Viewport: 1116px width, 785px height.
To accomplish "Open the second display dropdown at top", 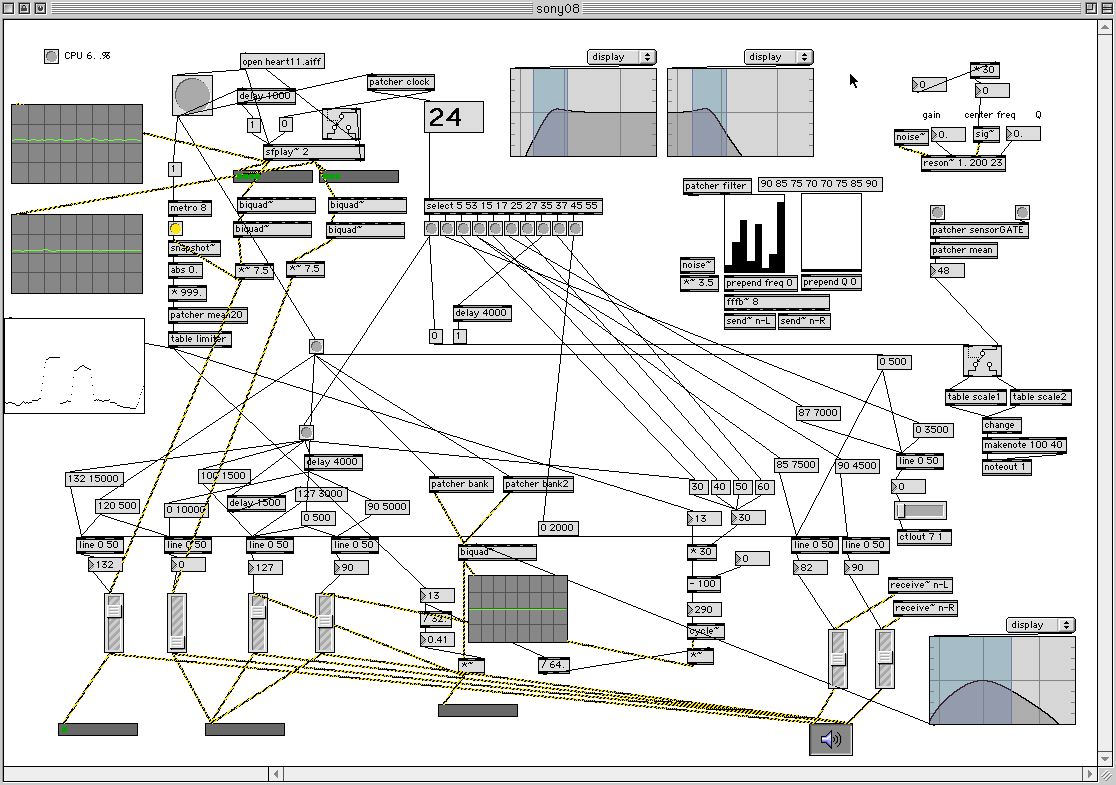I will coord(778,57).
